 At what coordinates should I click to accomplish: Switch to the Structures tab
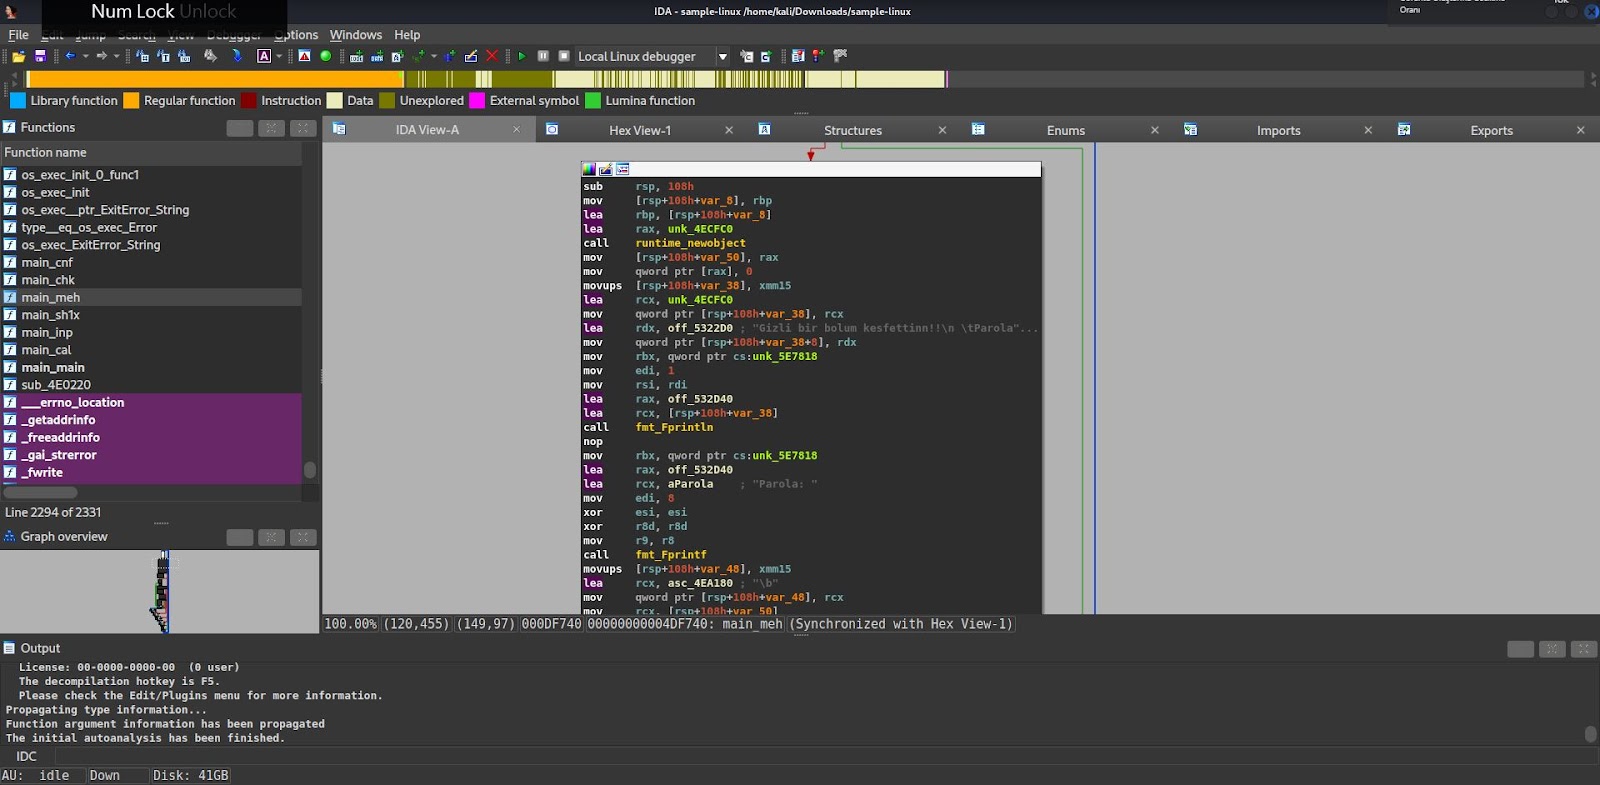[x=853, y=130]
